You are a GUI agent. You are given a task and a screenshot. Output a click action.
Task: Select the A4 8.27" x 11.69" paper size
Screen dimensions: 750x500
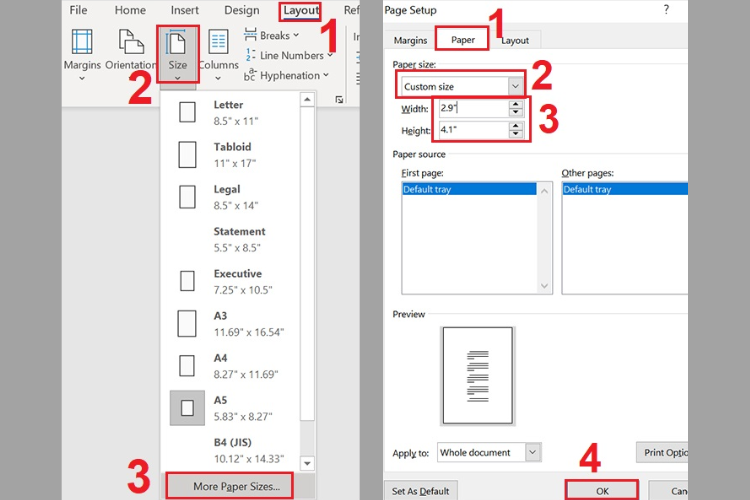(x=231, y=366)
